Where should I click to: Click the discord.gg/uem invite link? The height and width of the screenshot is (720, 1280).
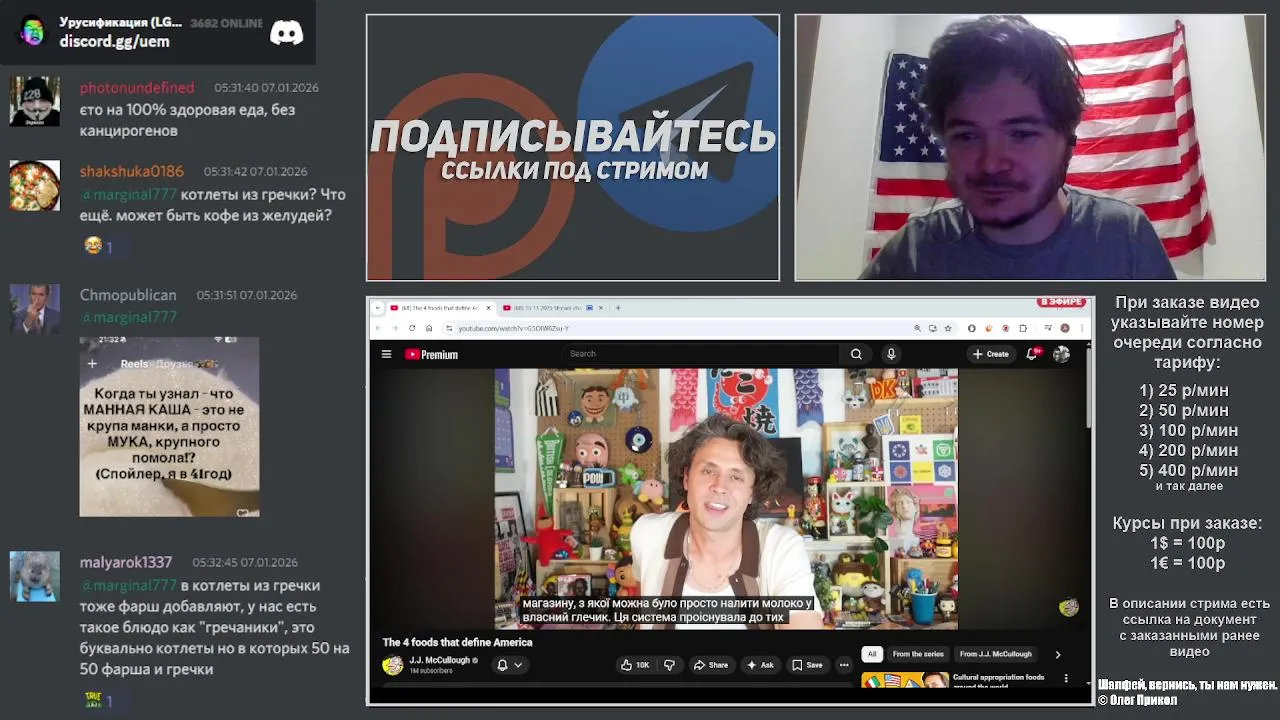tap(114, 41)
